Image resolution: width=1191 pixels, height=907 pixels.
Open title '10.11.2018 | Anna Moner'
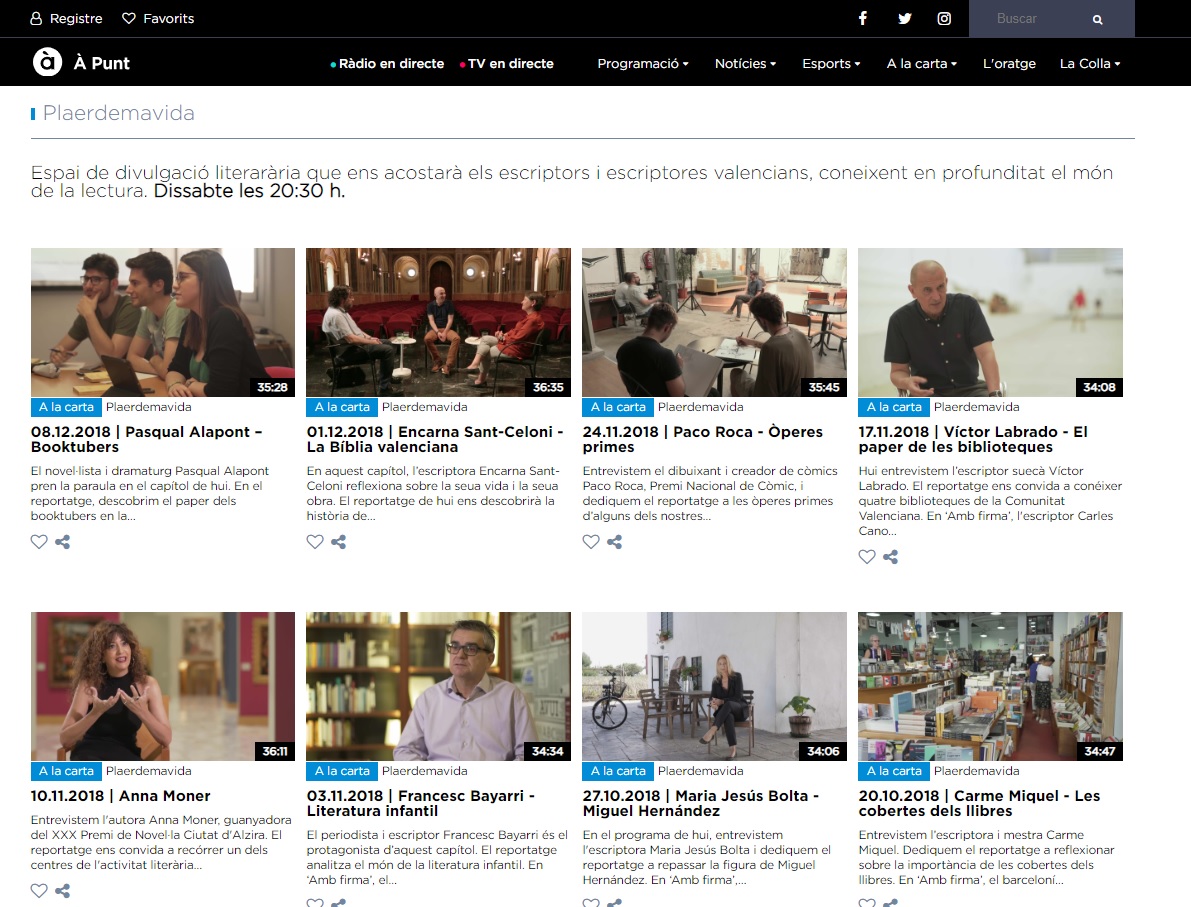pos(121,795)
